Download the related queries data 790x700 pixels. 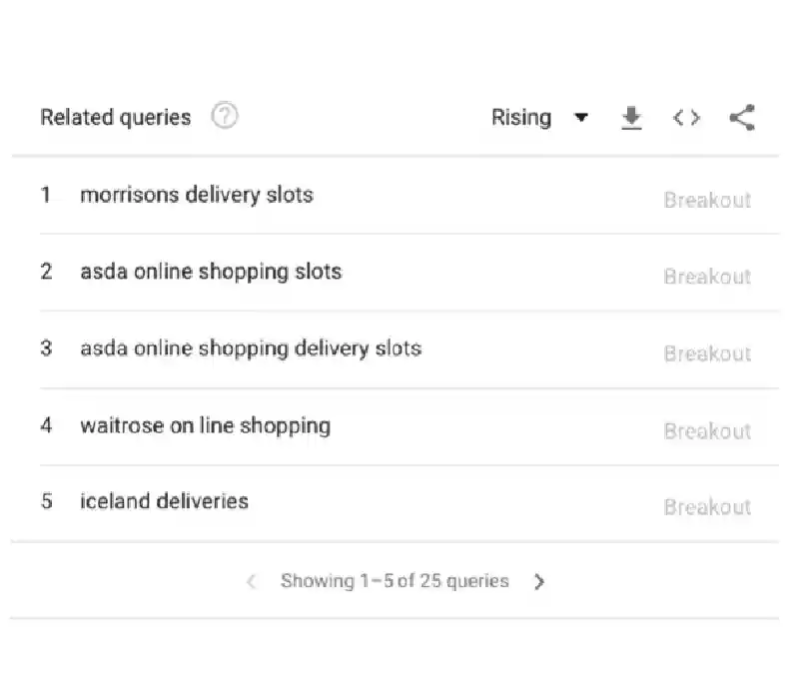[631, 118]
